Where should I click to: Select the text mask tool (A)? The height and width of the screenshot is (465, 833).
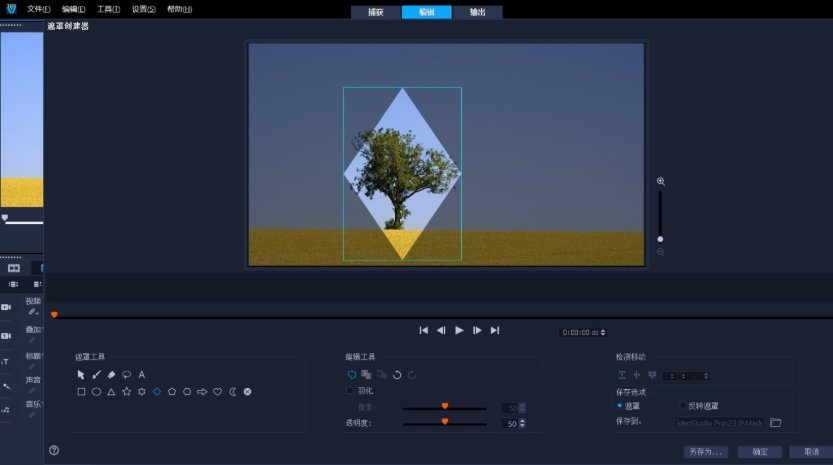point(142,374)
